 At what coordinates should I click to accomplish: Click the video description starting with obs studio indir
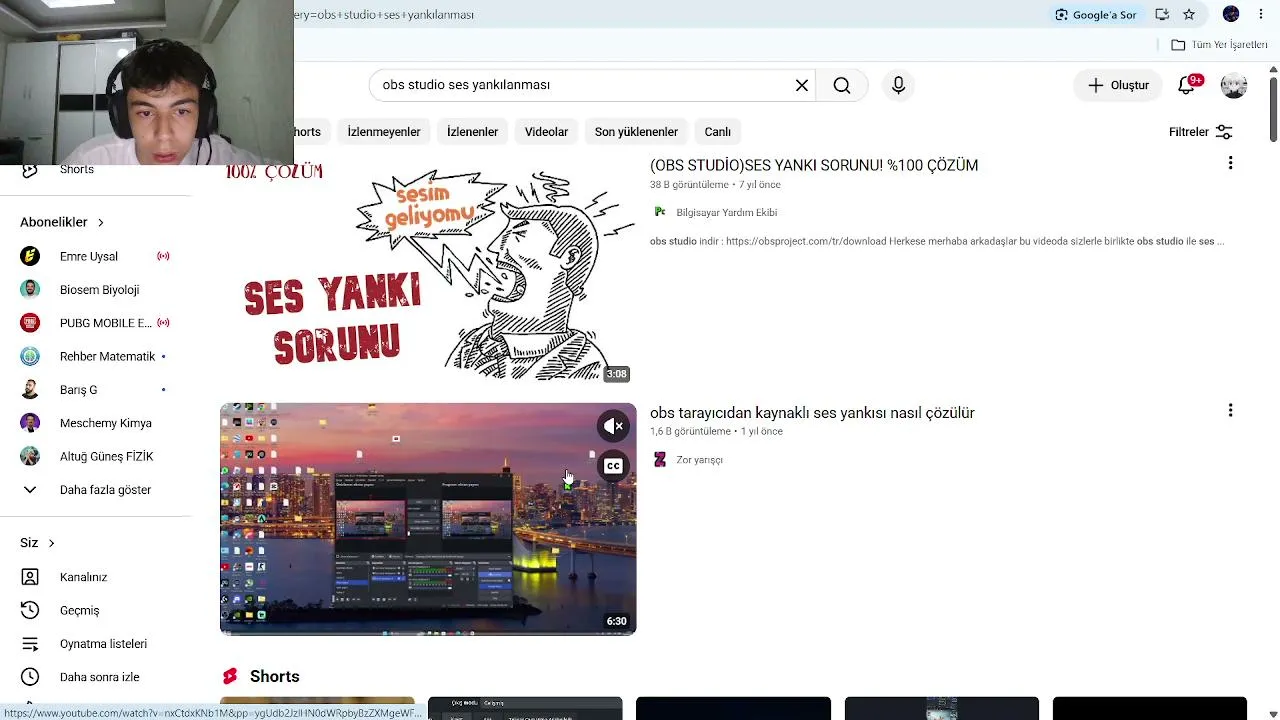pos(937,241)
